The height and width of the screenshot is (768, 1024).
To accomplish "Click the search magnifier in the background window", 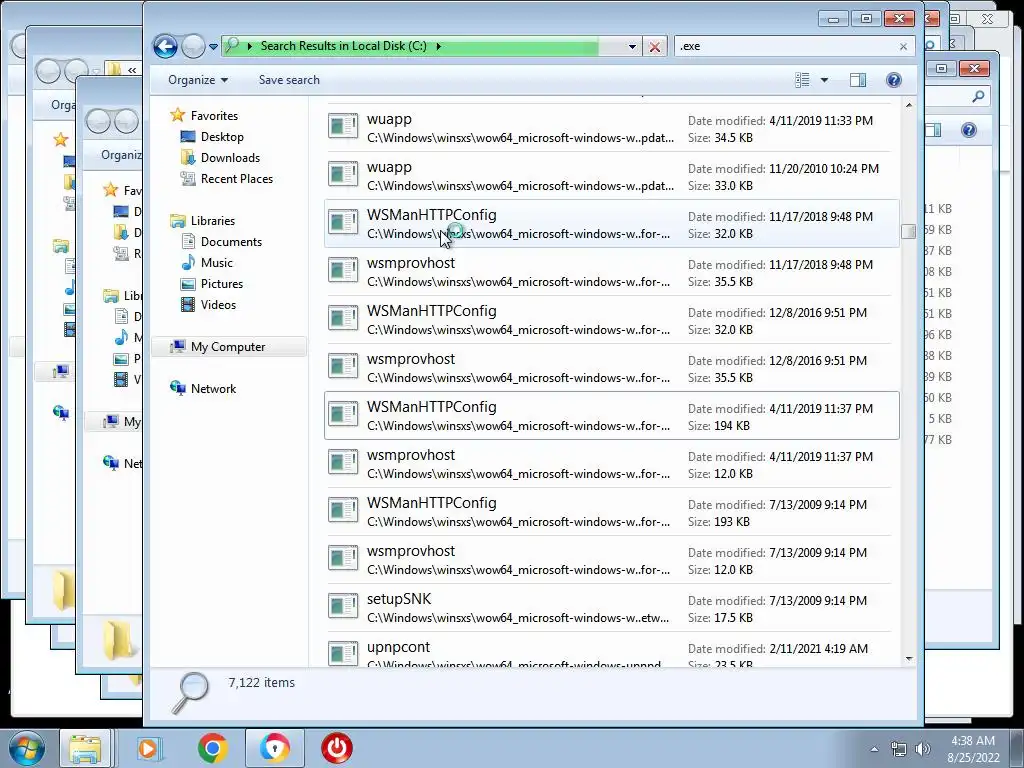I will click(978, 97).
